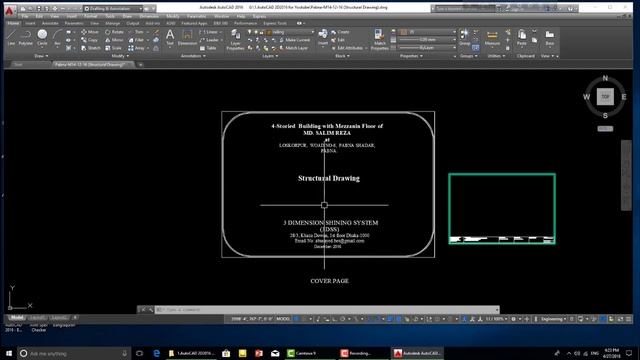This screenshot has width=640, height=360.
Task: Switch to the Start drawing tab
Action: 18,64
